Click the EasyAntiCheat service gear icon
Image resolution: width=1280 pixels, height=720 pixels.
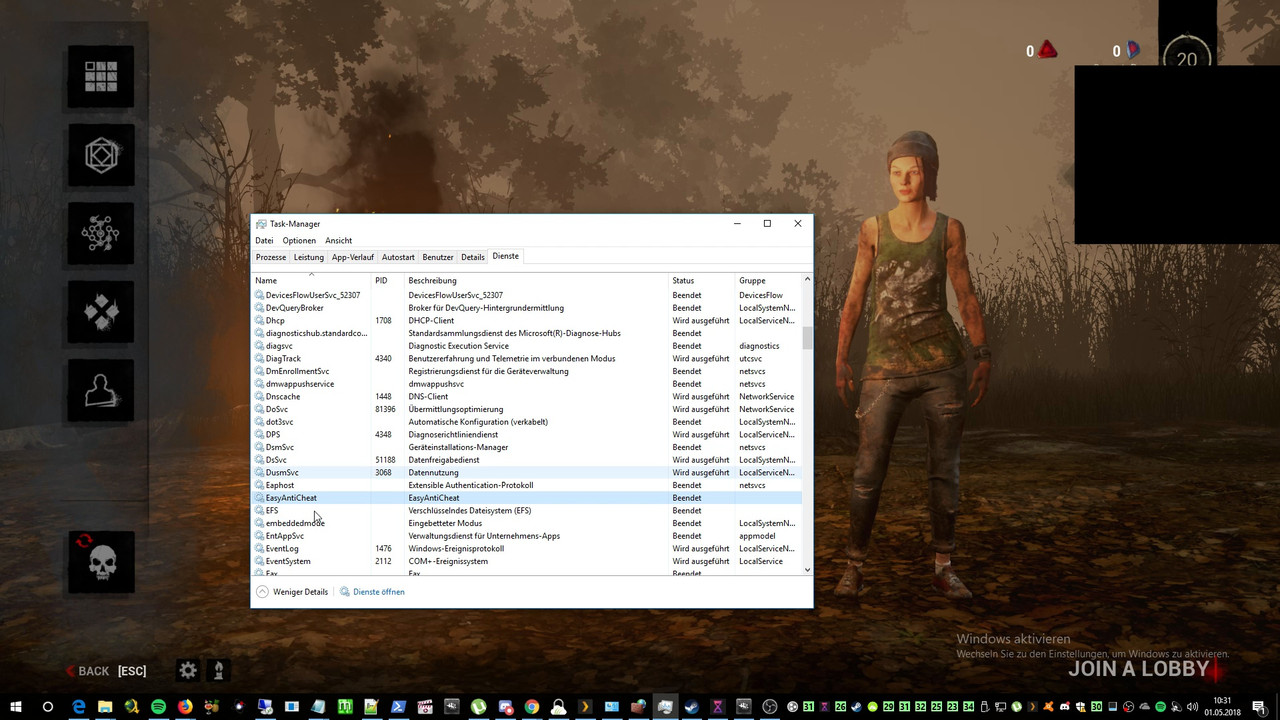pyautogui.click(x=260, y=498)
